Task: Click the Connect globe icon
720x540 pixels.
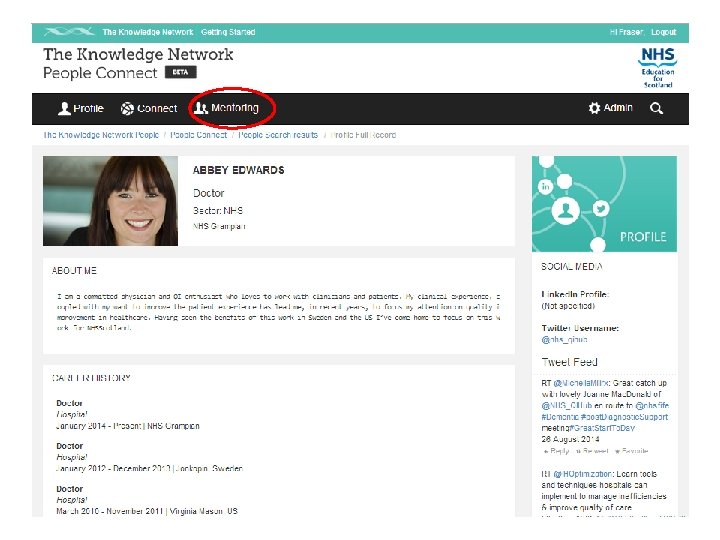Action: coord(127,108)
